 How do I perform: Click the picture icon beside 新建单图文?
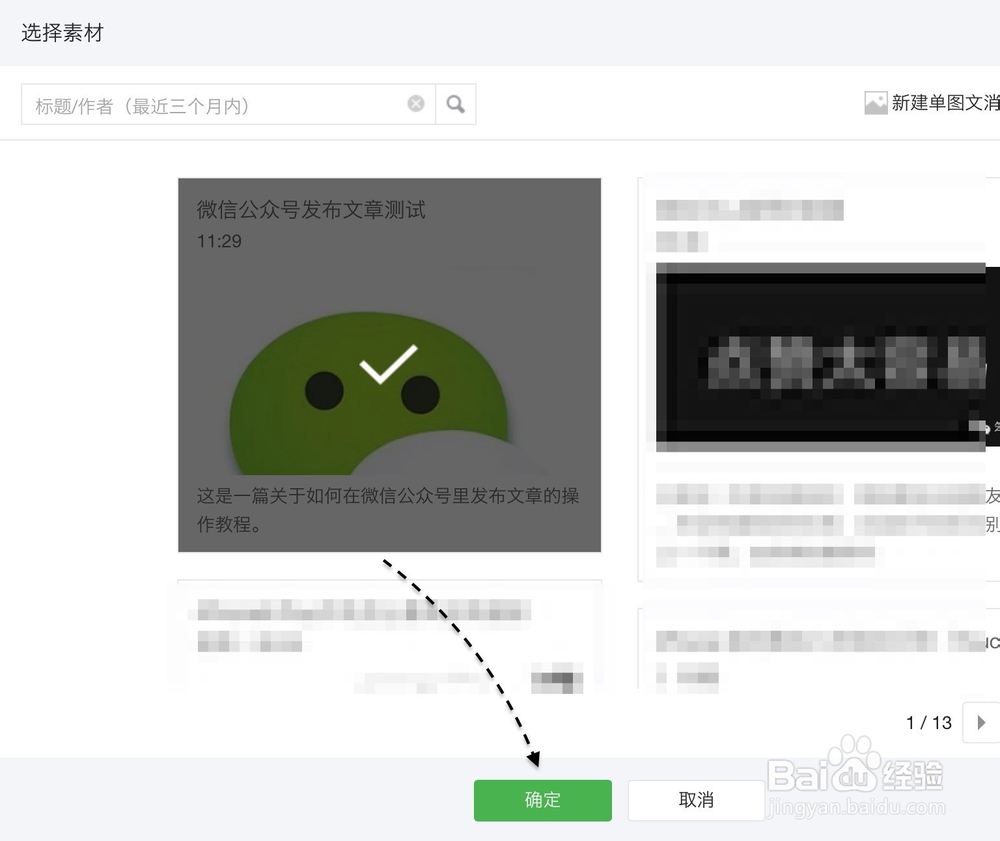pyautogui.click(x=876, y=103)
